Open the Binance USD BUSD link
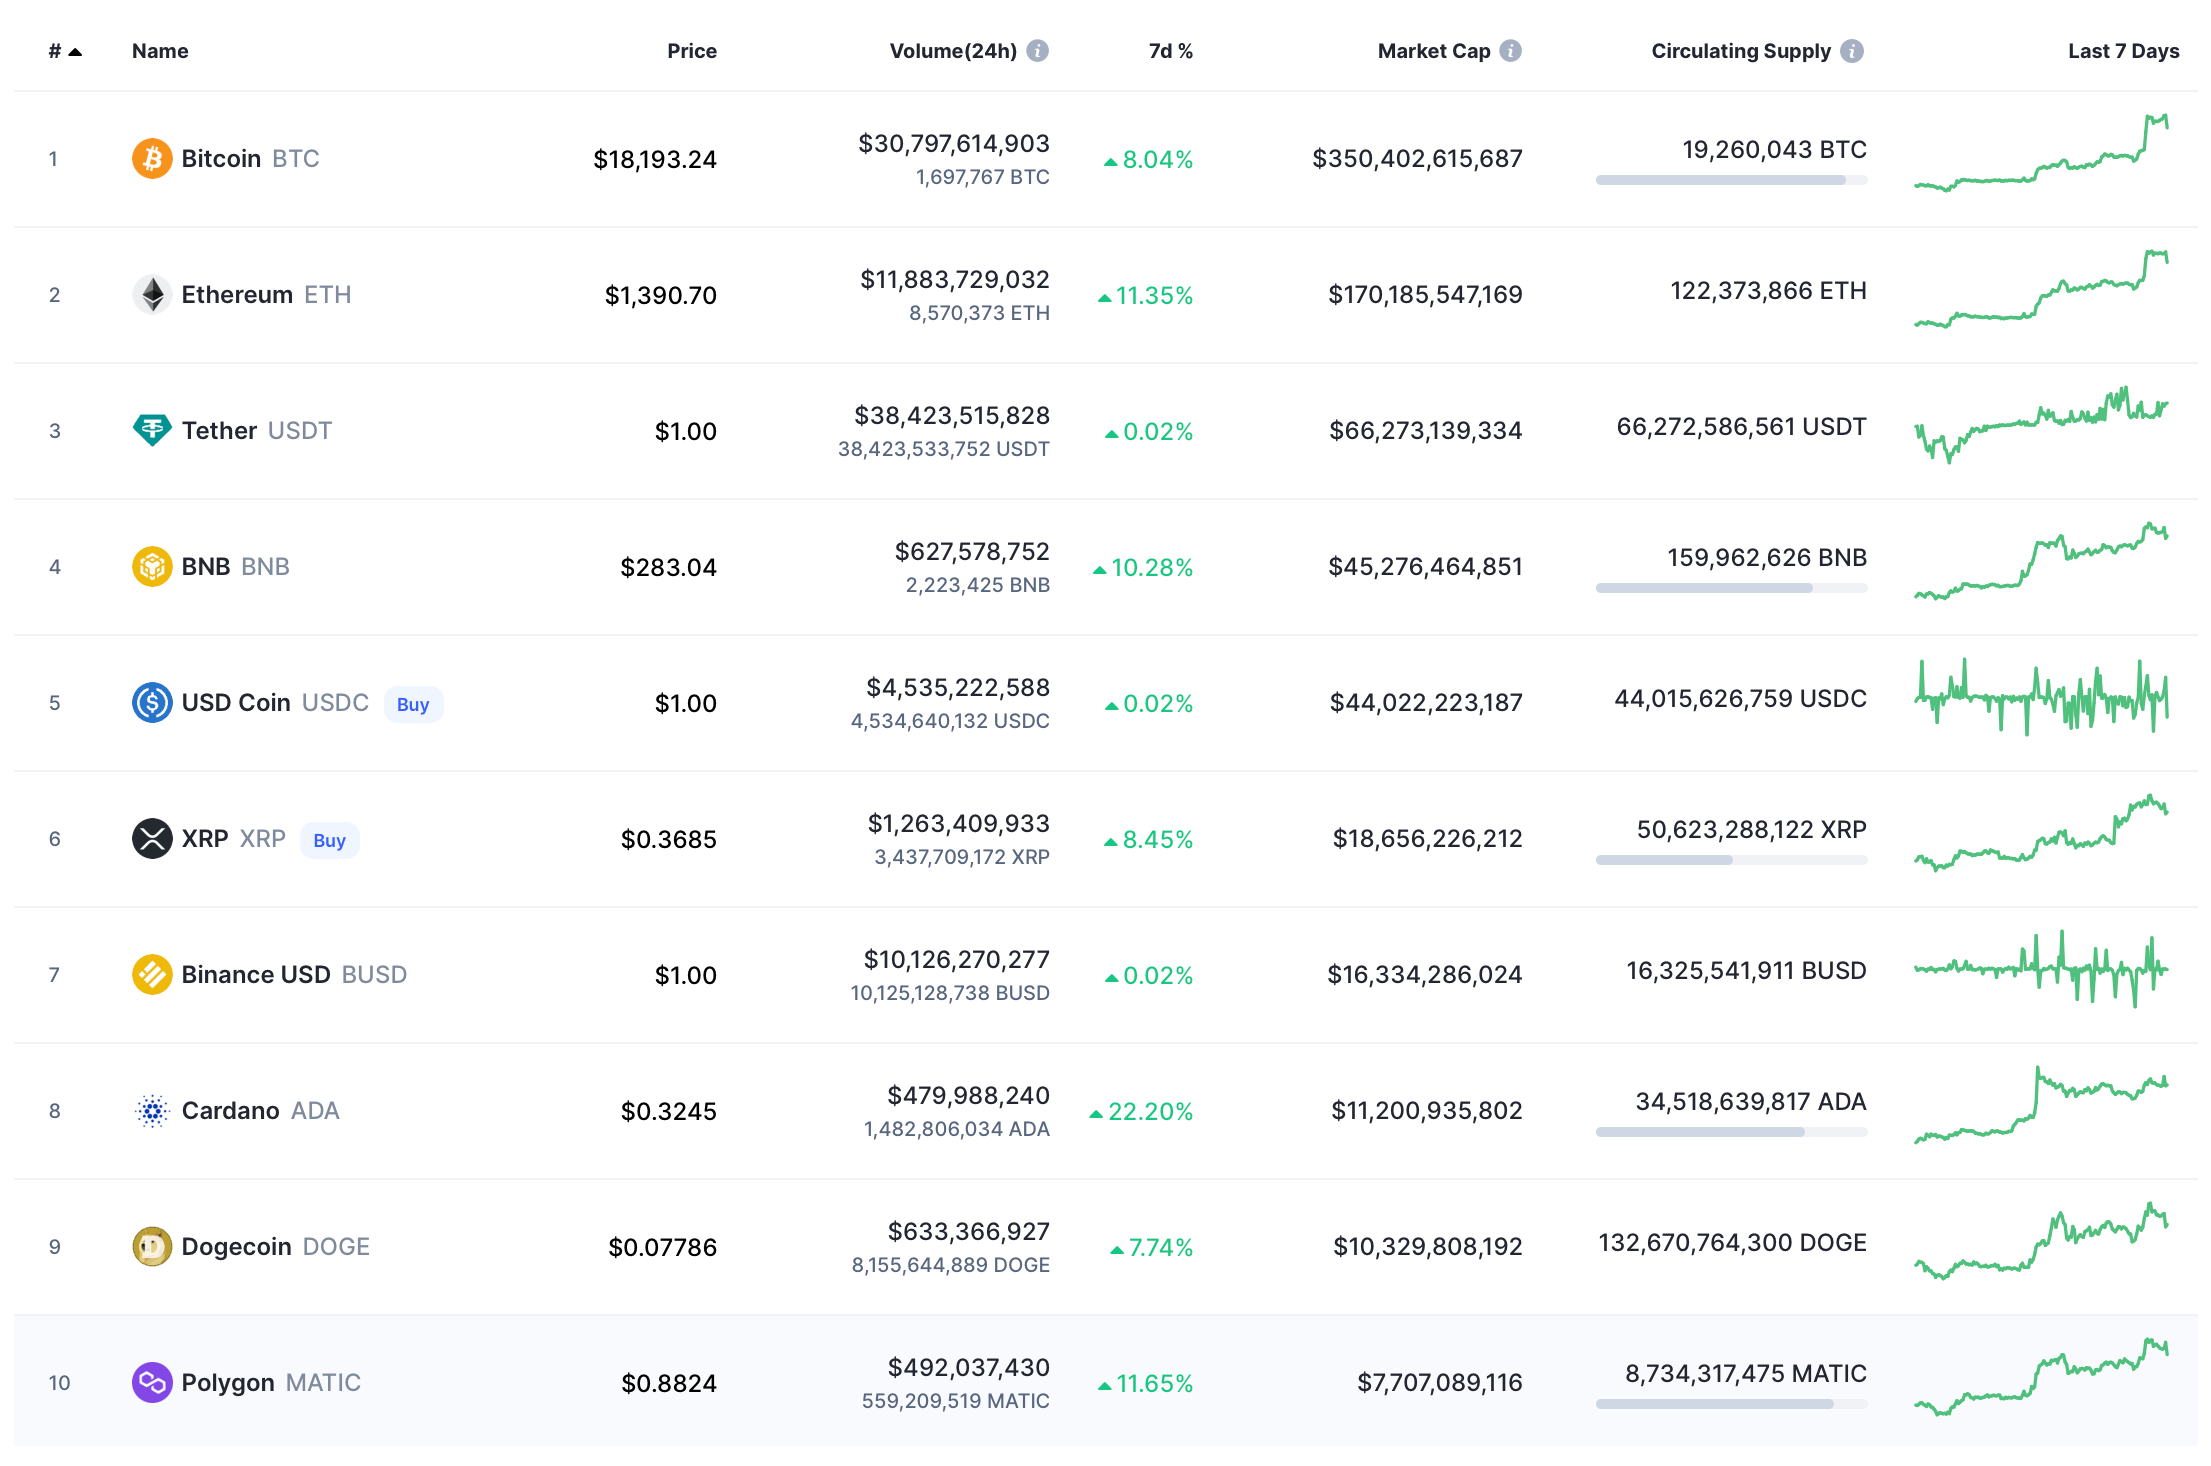Image resolution: width=2211 pixels, height=1466 pixels. pos(294,974)
